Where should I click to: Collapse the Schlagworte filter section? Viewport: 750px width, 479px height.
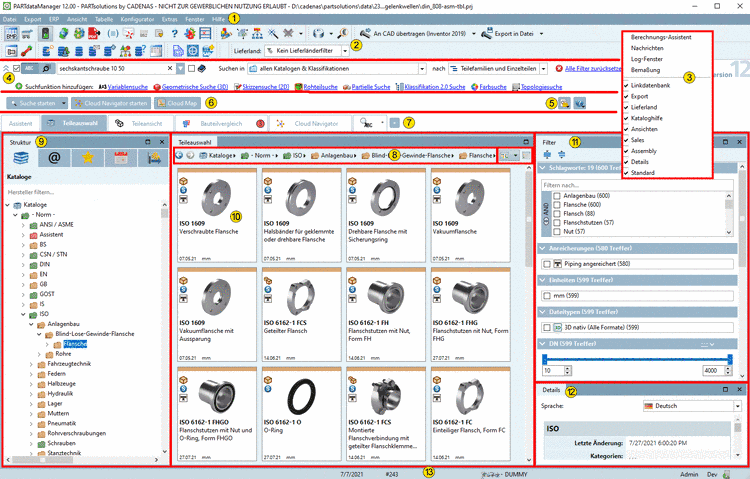[542, 168]
